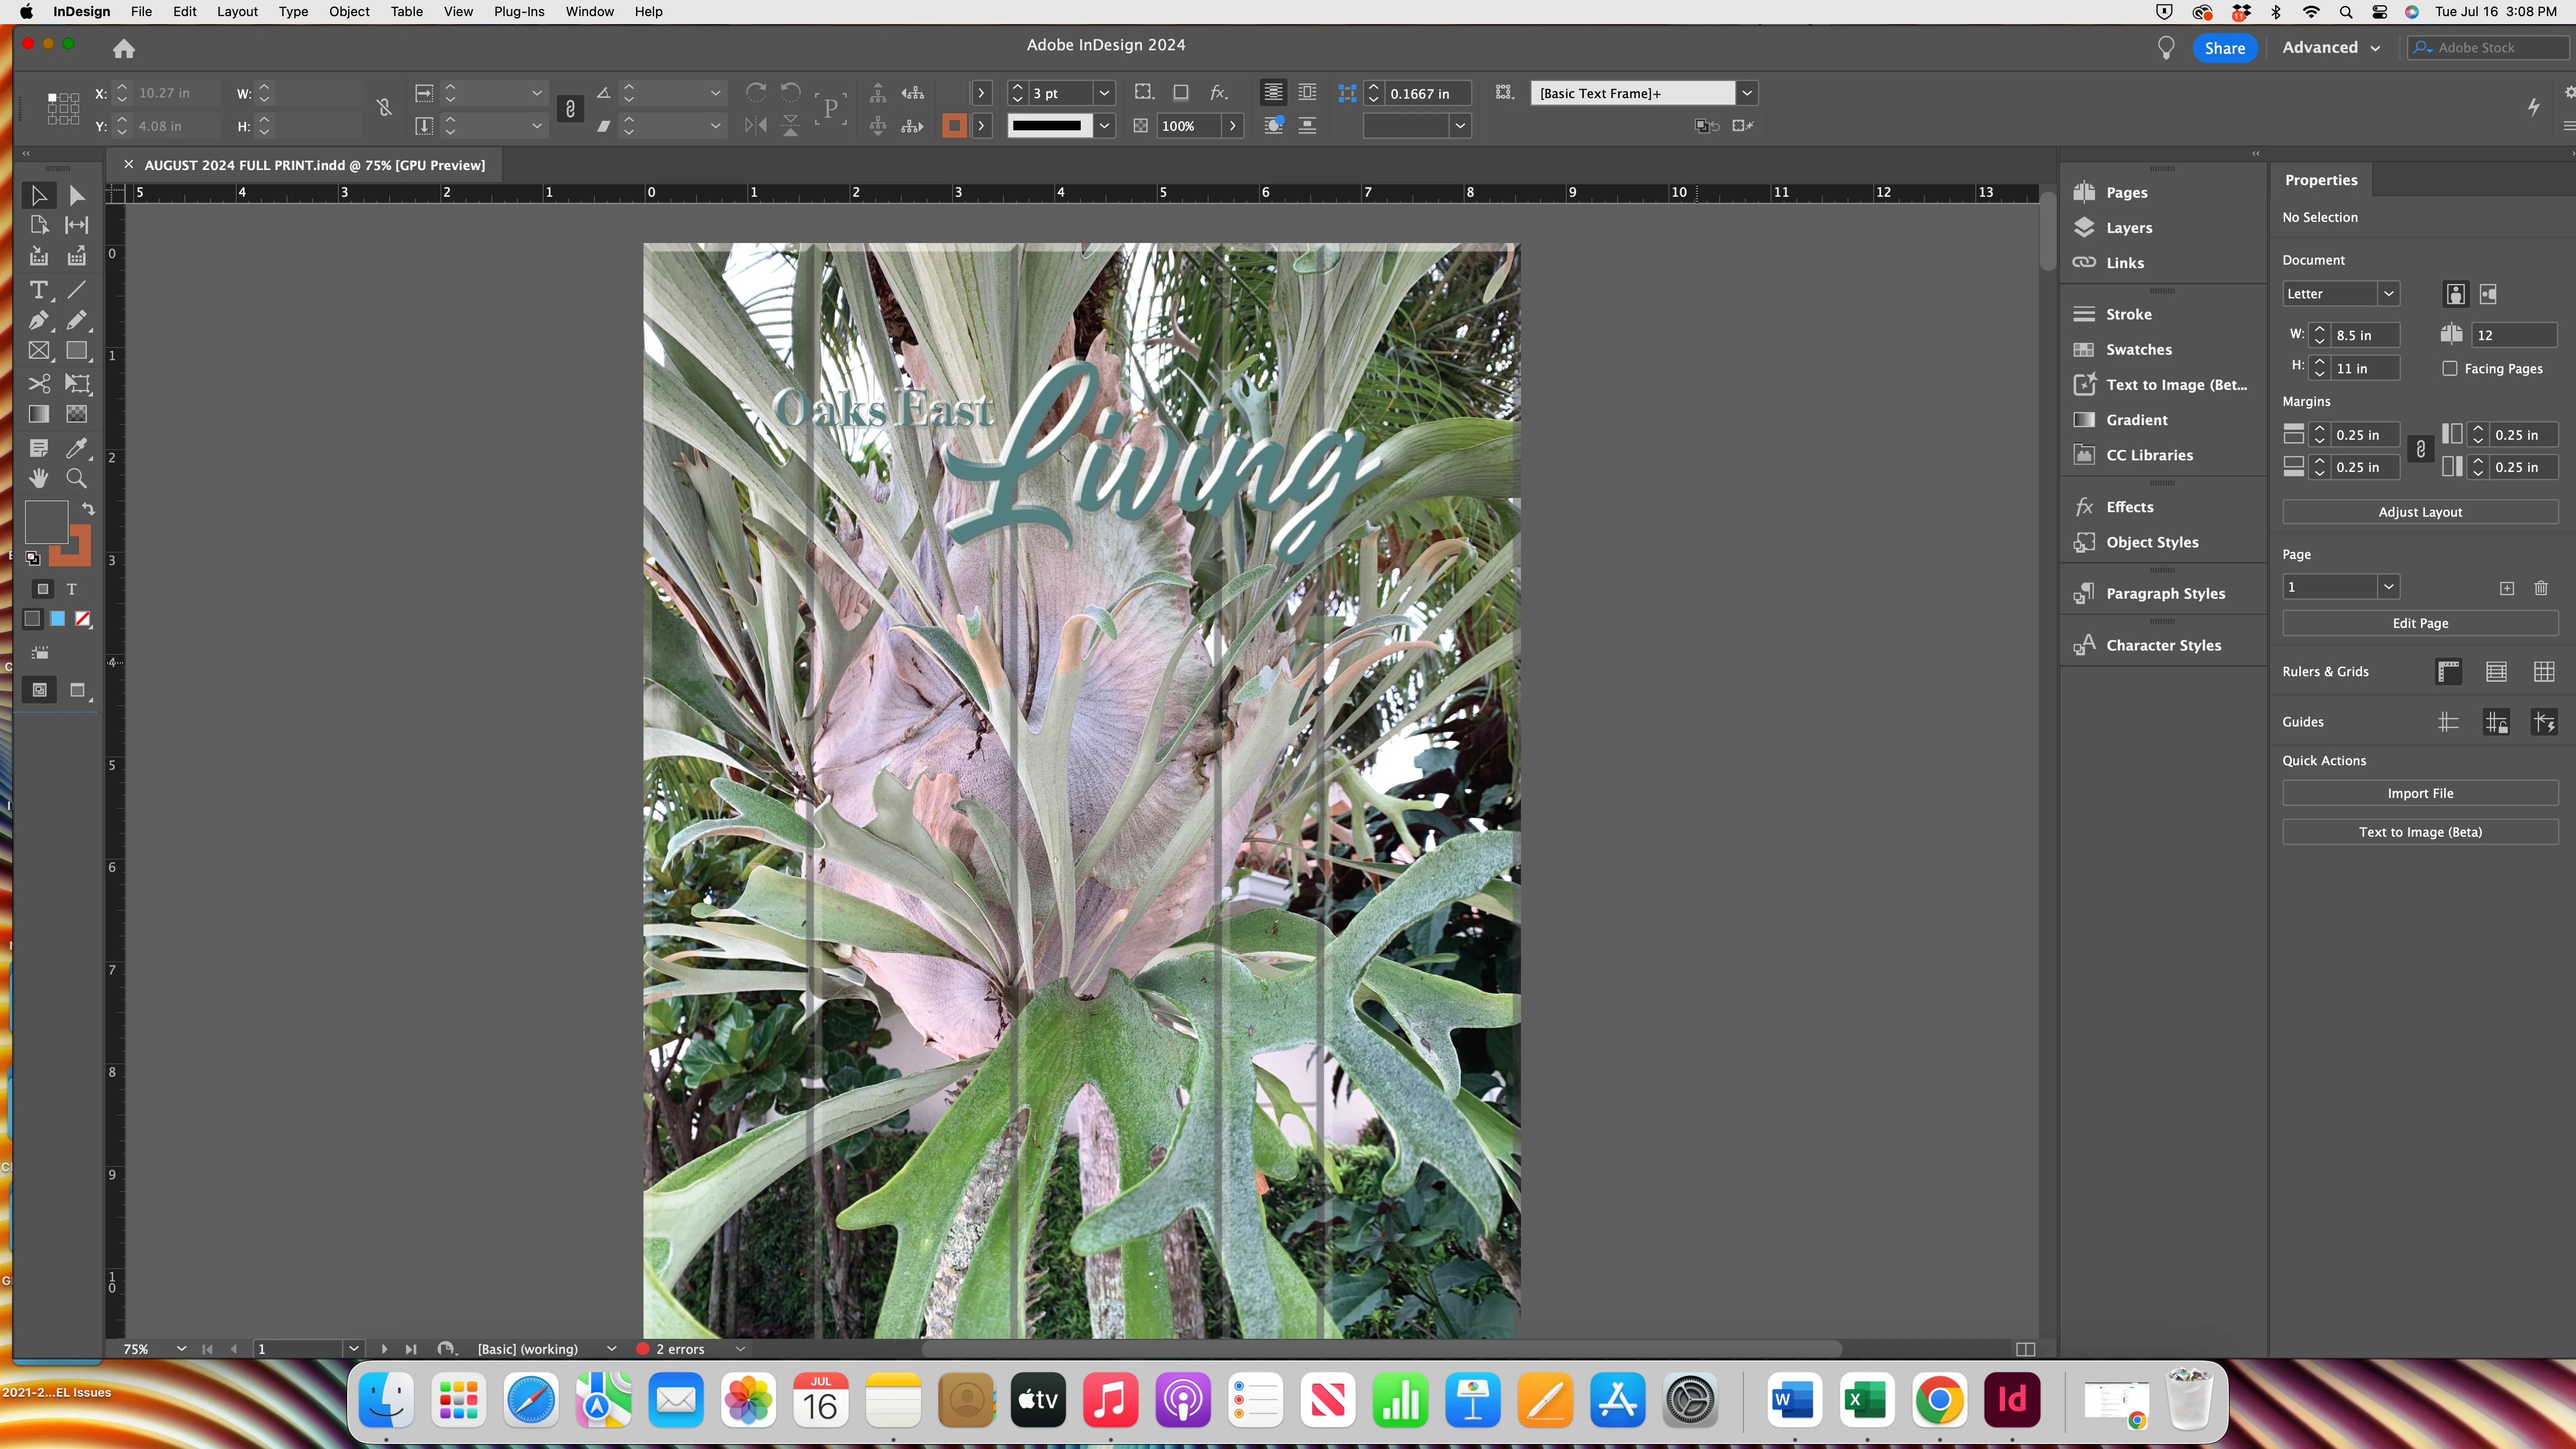Toggle the baseline grid icon
This screenshot has height=1449, width=2576.
[x=2497, y=672]
